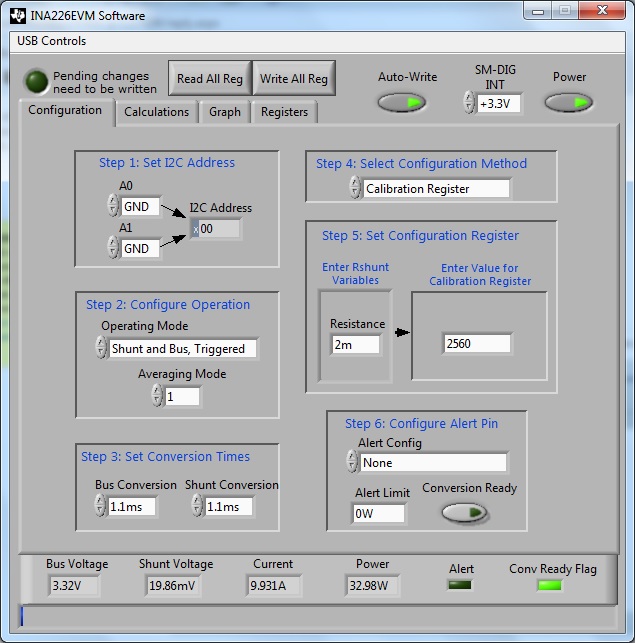Click the Bus Voltage 3.32V readout

[x=74, y=585]
